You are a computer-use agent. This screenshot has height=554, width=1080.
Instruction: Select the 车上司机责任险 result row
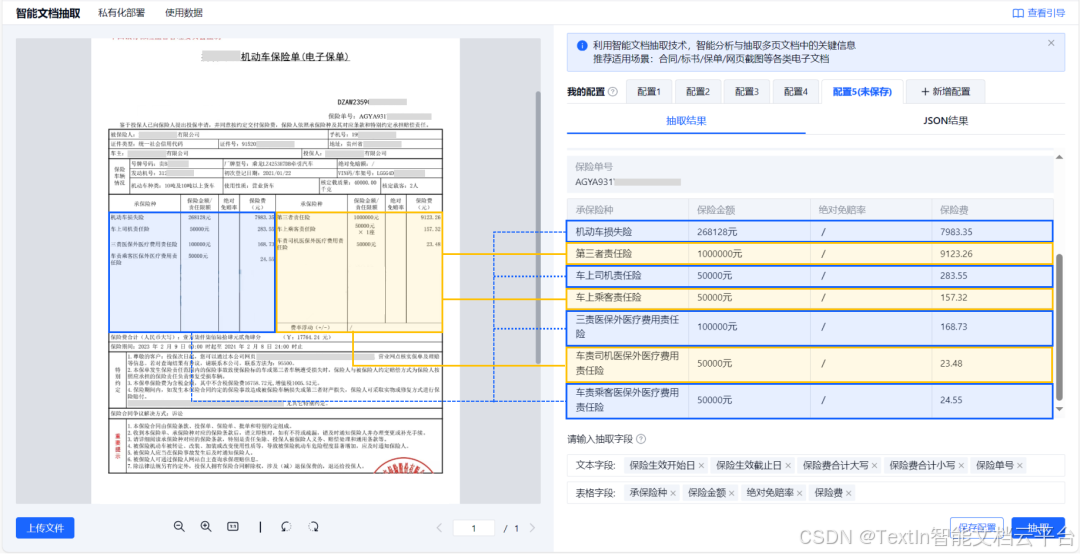[809, 276]
